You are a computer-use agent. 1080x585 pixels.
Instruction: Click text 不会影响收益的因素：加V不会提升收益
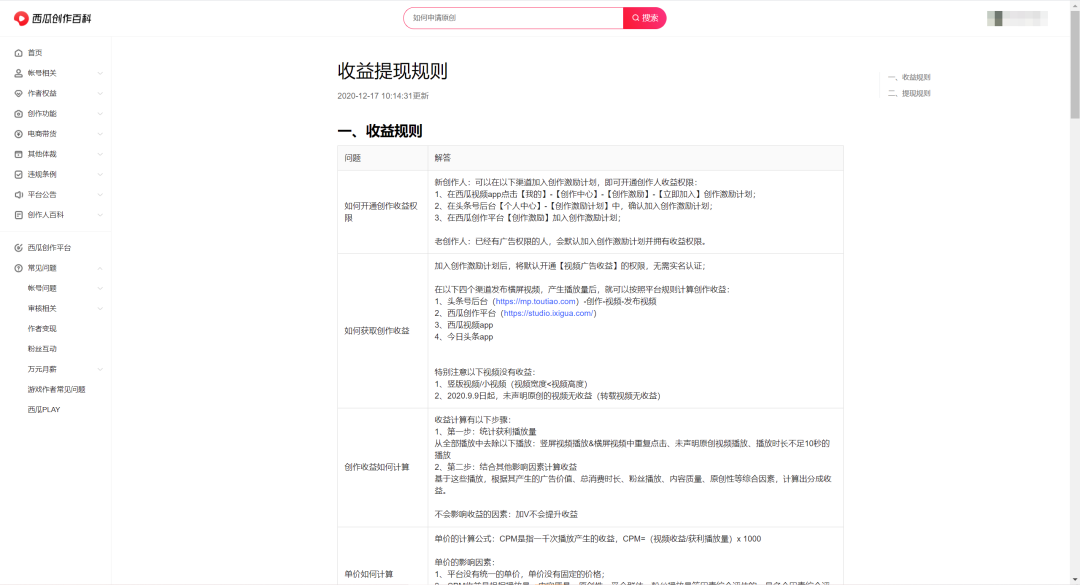(506, 515)
